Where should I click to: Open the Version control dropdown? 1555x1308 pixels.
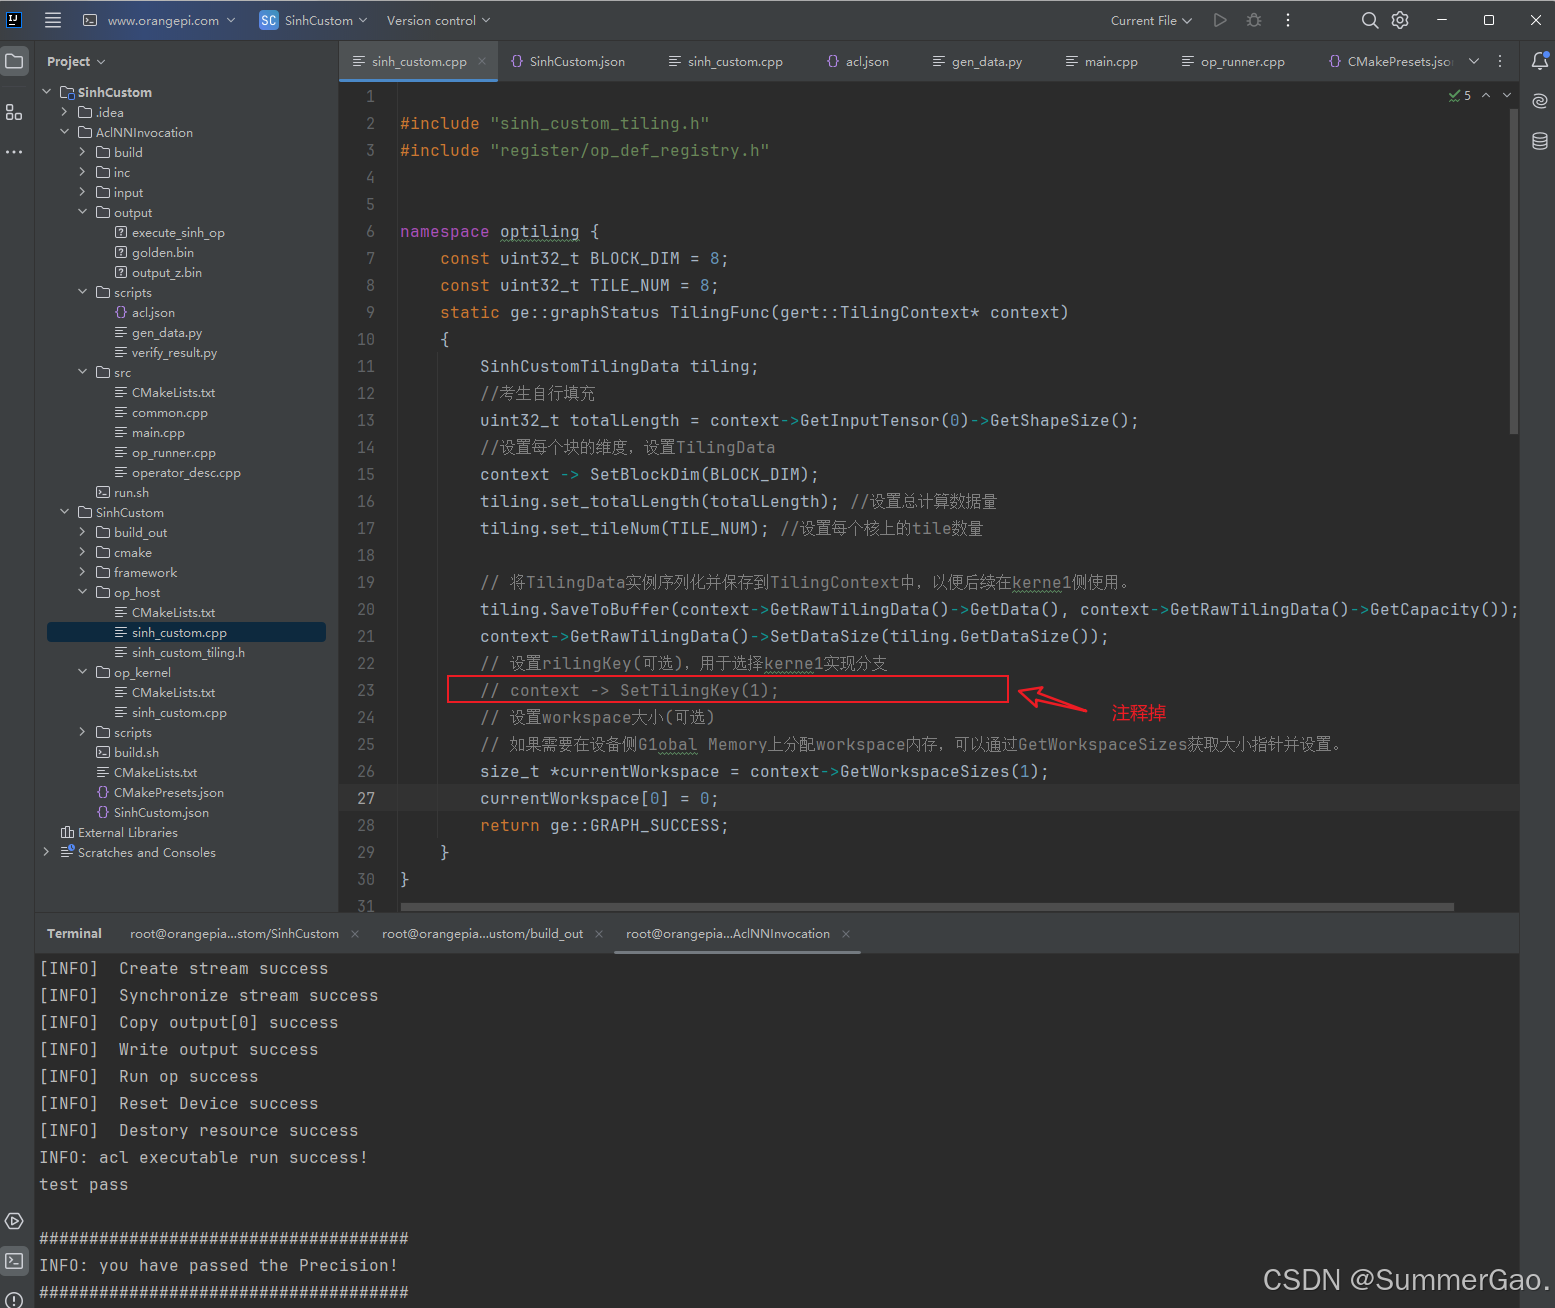[x=437, y=20]
